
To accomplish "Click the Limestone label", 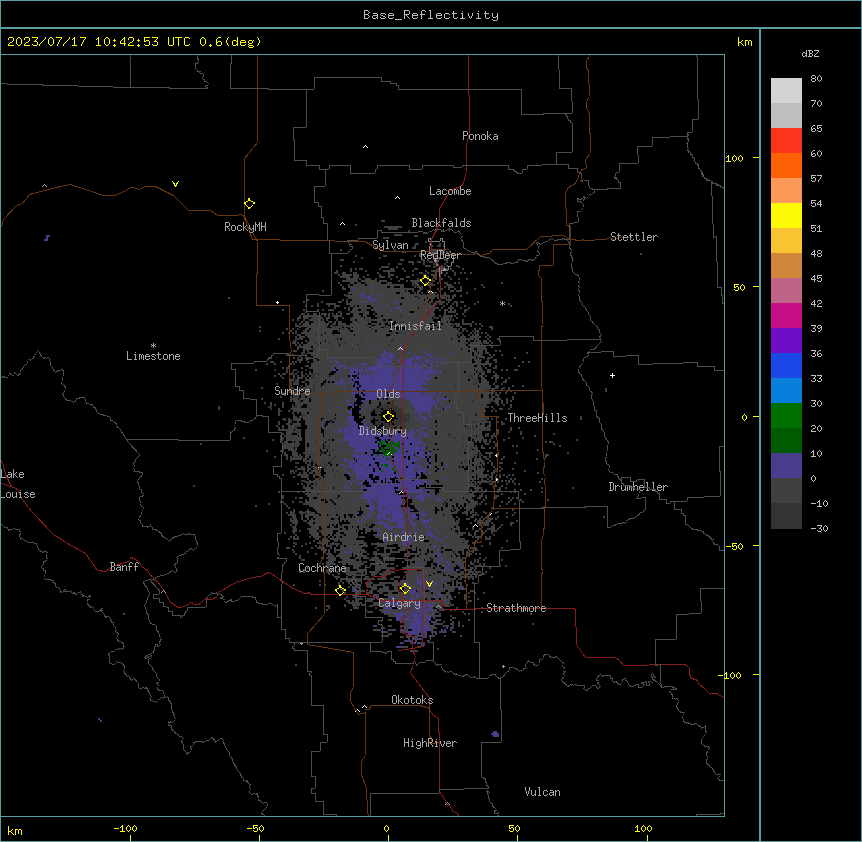I will click(153, 356).
